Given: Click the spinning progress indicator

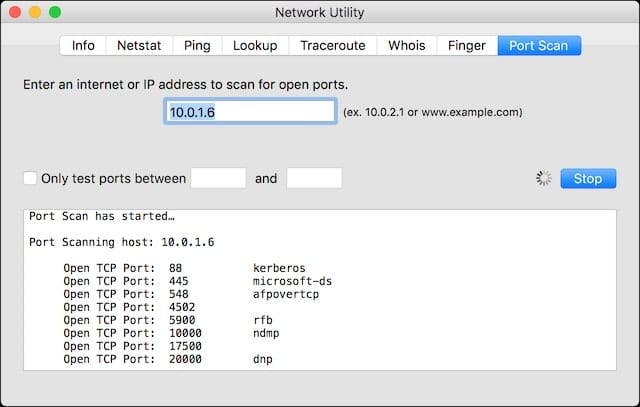Looking at the screenshot, I should click(x=543, y=178).
